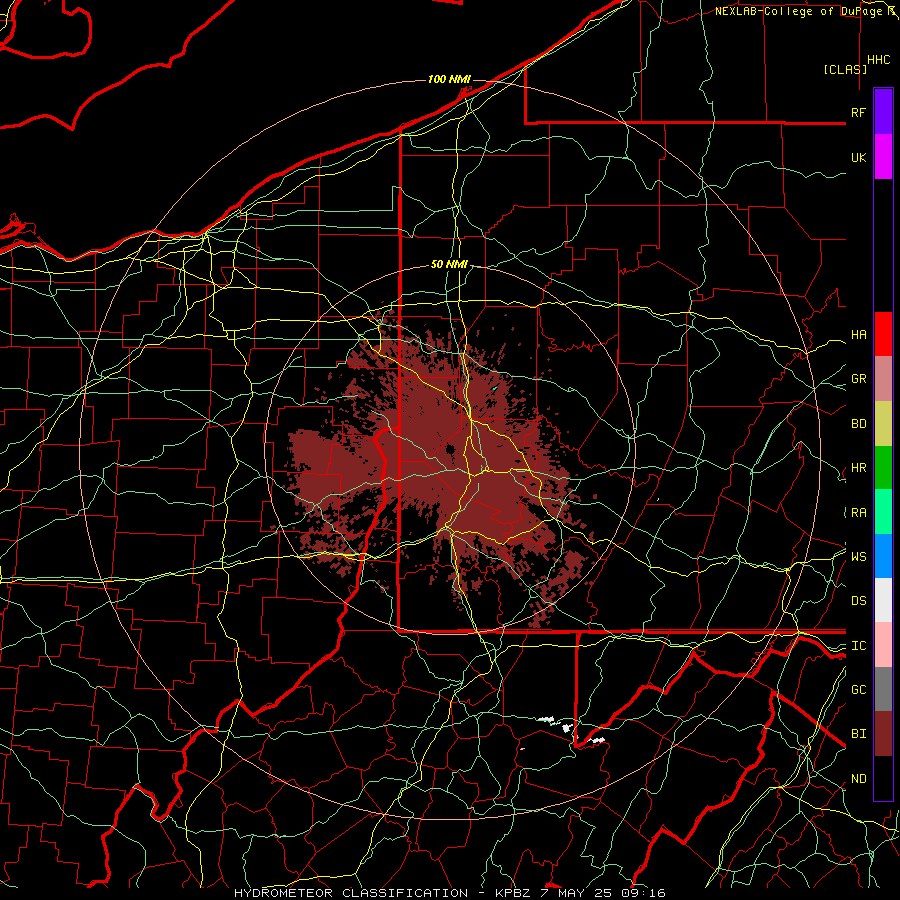The height and width of the screenshot is (900, 900).
Task: Click the RF purple legend swatch
Action: click(883, 112)
